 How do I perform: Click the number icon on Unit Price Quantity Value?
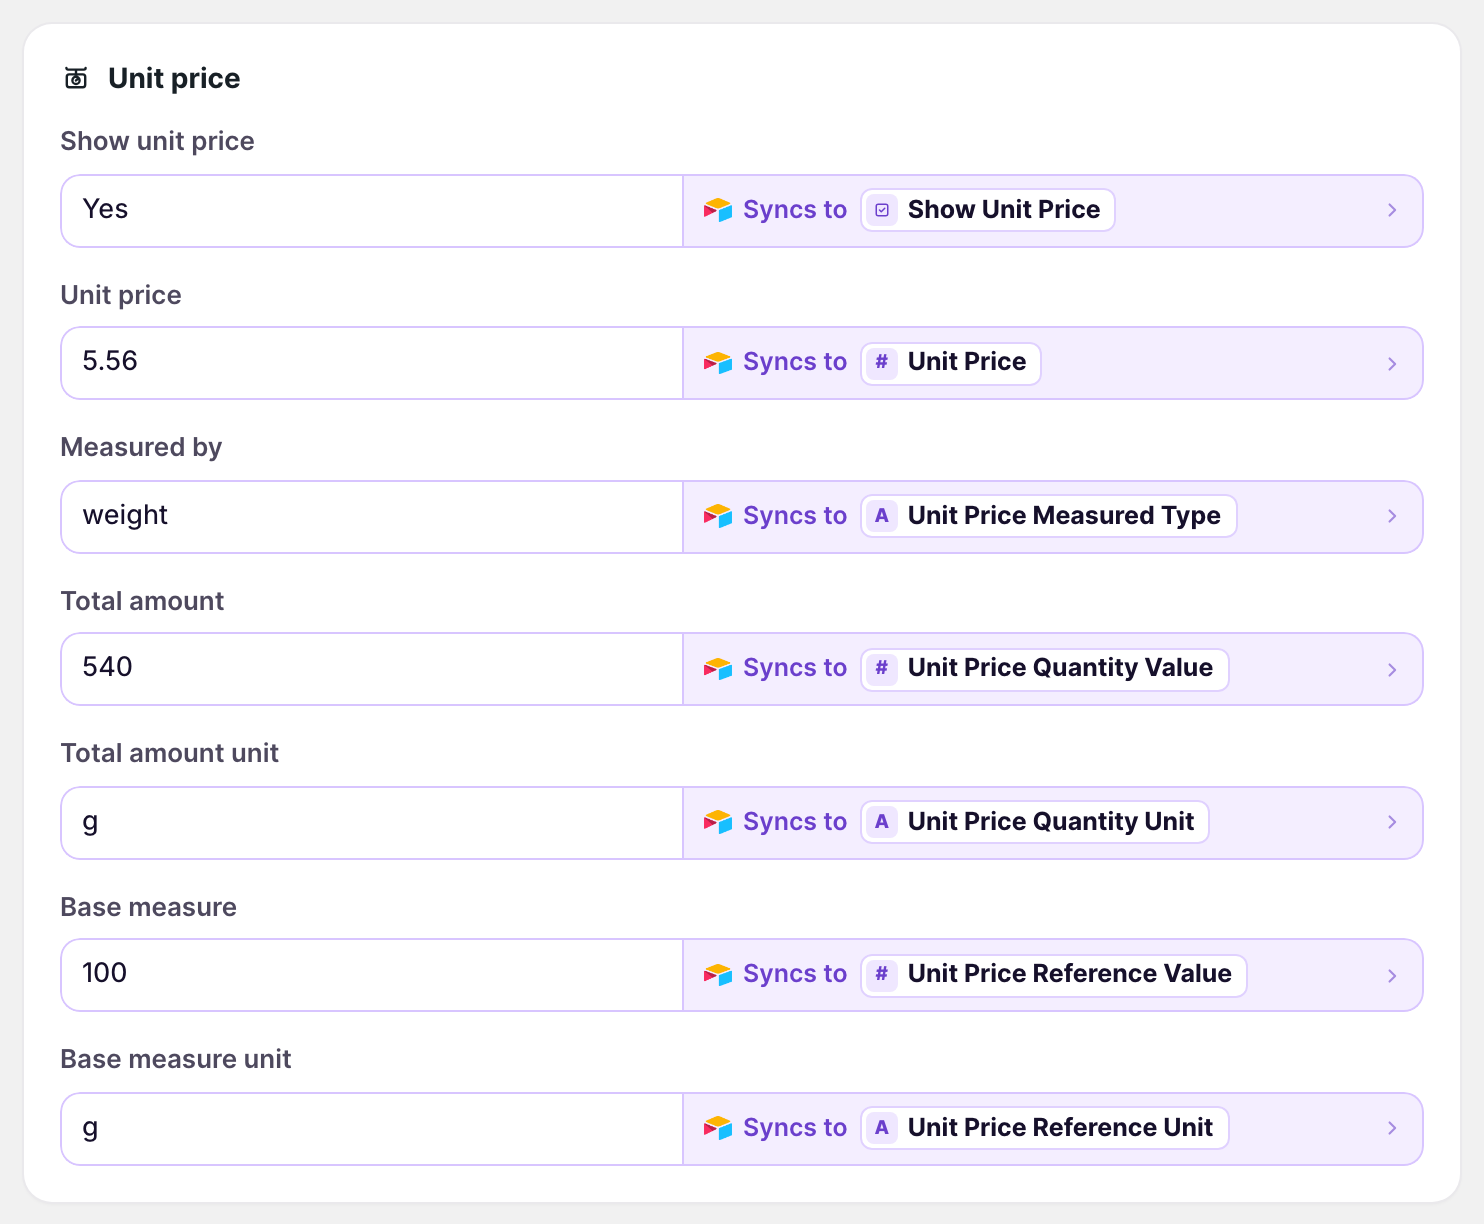click(x=882, y=668)
